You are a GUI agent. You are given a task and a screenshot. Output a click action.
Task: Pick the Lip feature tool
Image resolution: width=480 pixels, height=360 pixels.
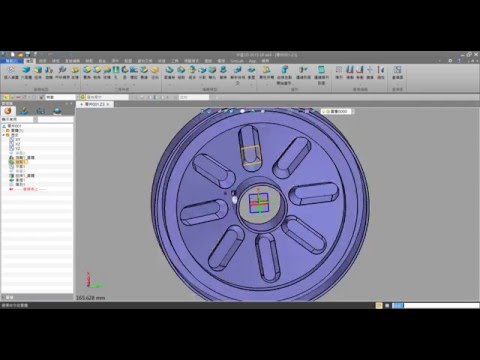pyautogui.click(x=144, y=72)
